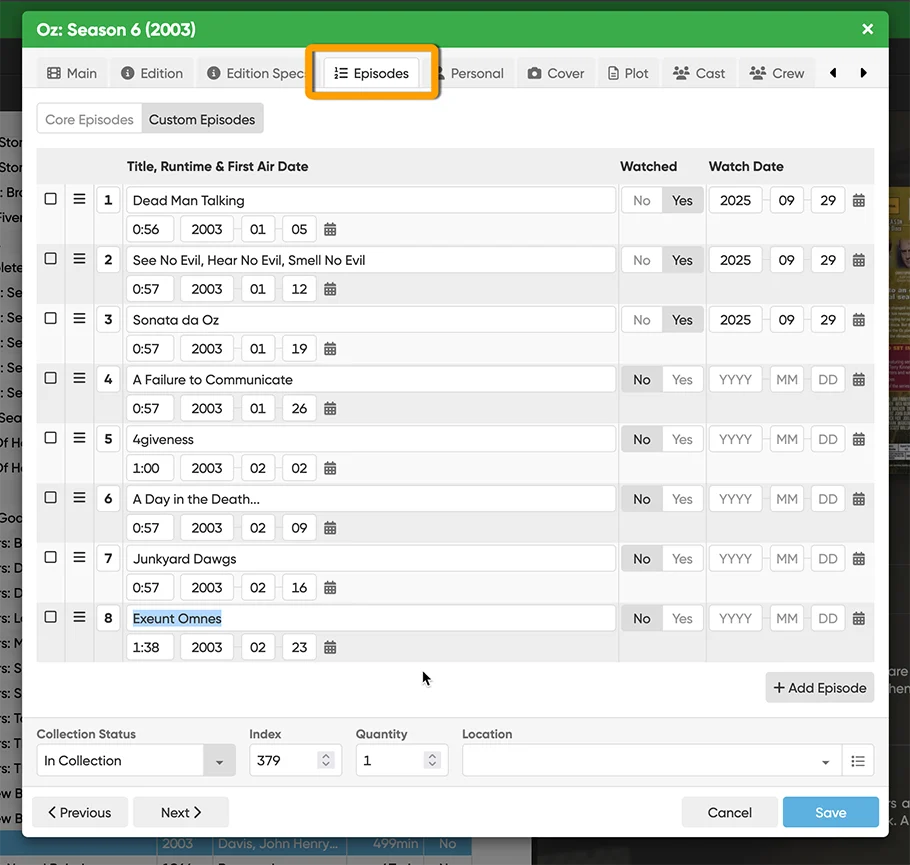910x865 pixels.
Task: Select checkbox for episode 6 row
Action: [51, 497]
